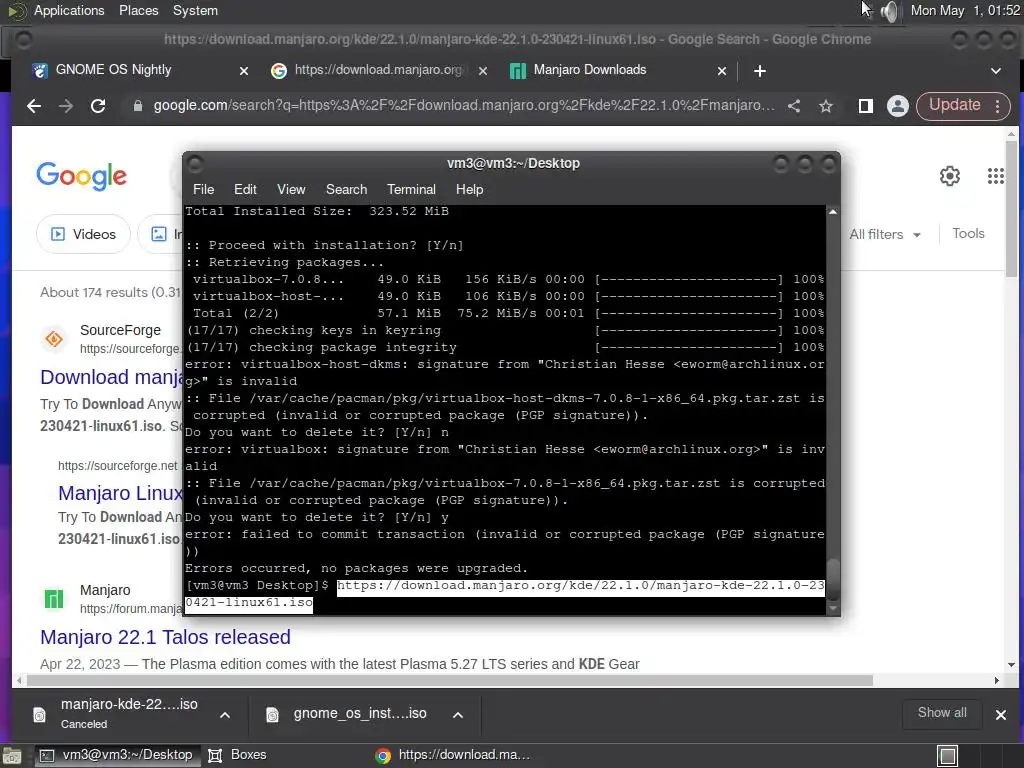Open the terminal Edit menu
1024x768 pixels.
(x=245, y=189)
